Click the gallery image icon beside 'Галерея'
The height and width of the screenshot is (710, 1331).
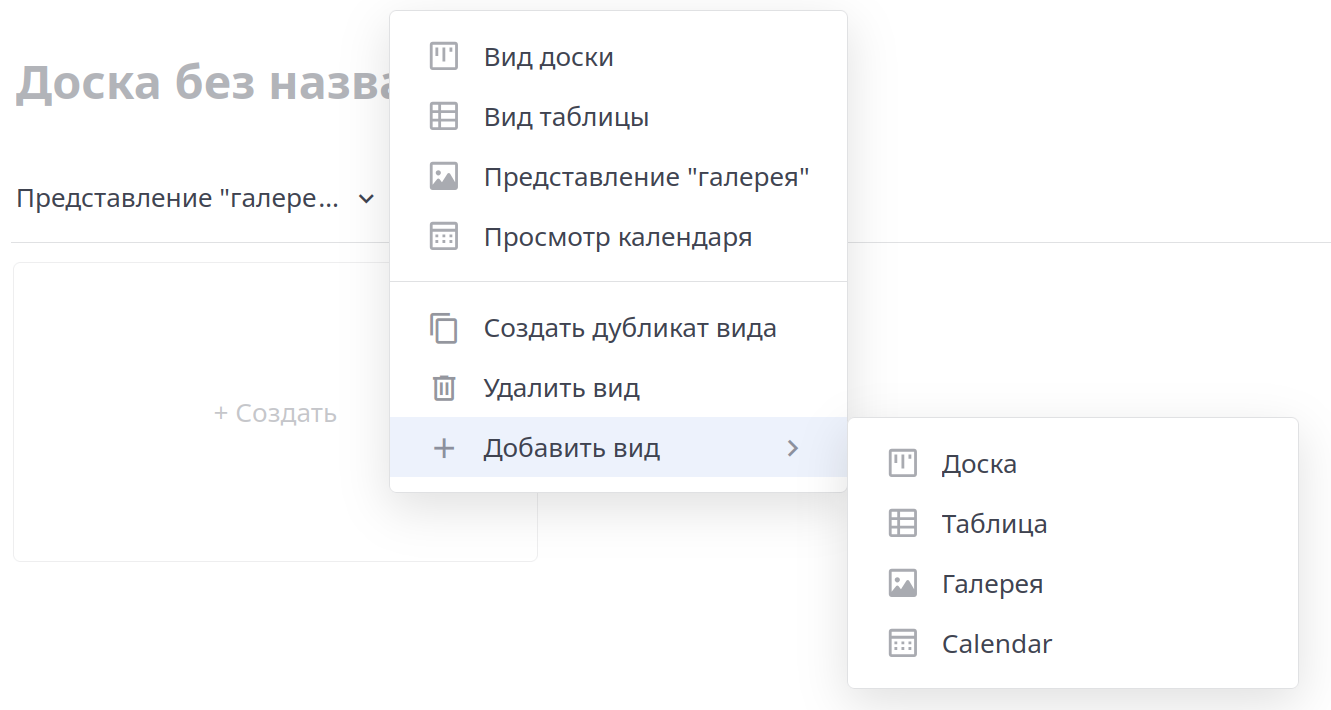point(903,583)
